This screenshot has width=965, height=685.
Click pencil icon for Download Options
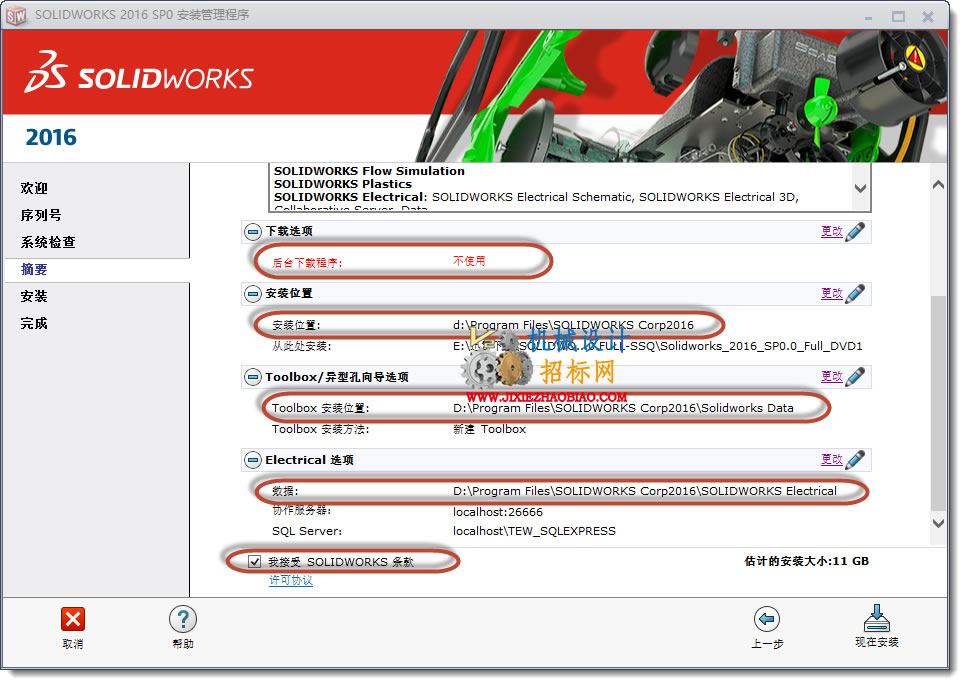(x=855, y=231)
